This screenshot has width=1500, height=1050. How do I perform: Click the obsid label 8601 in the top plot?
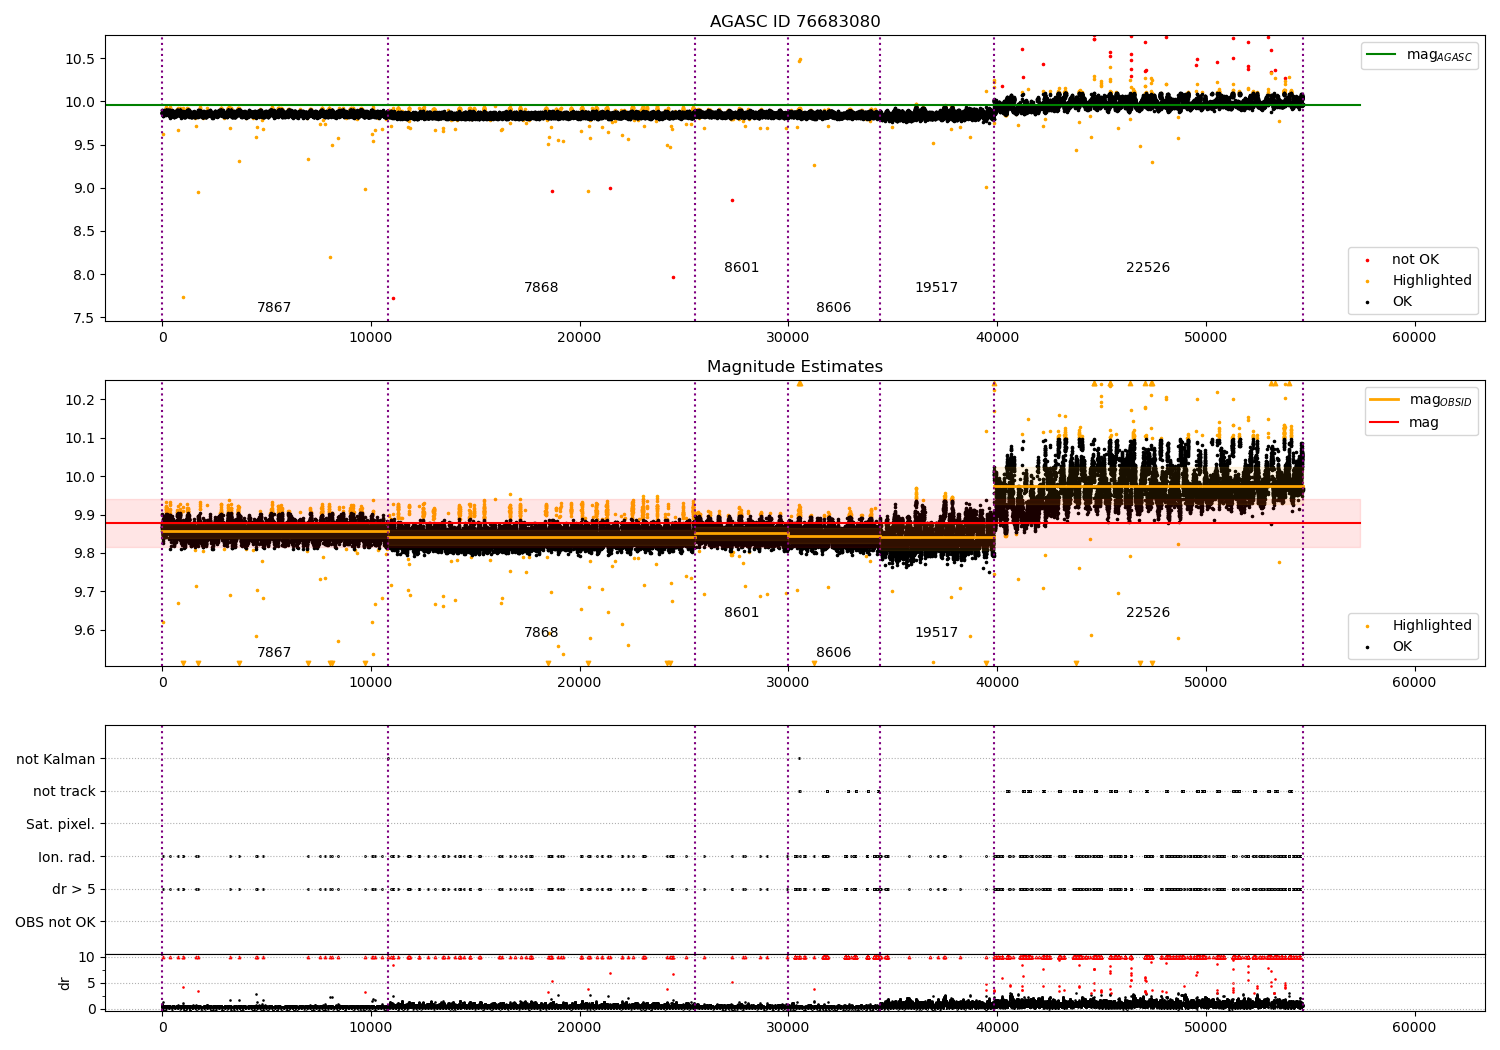pyautogui.click(x=742, y=268)
